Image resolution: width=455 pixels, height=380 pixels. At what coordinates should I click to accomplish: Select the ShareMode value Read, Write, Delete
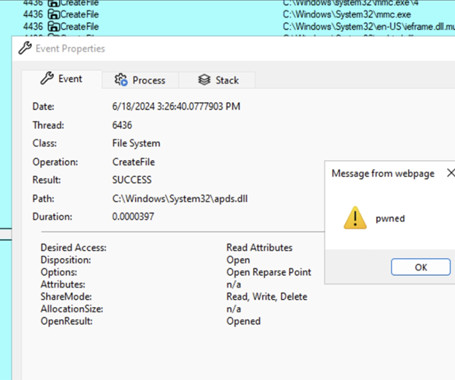point(267,296)
